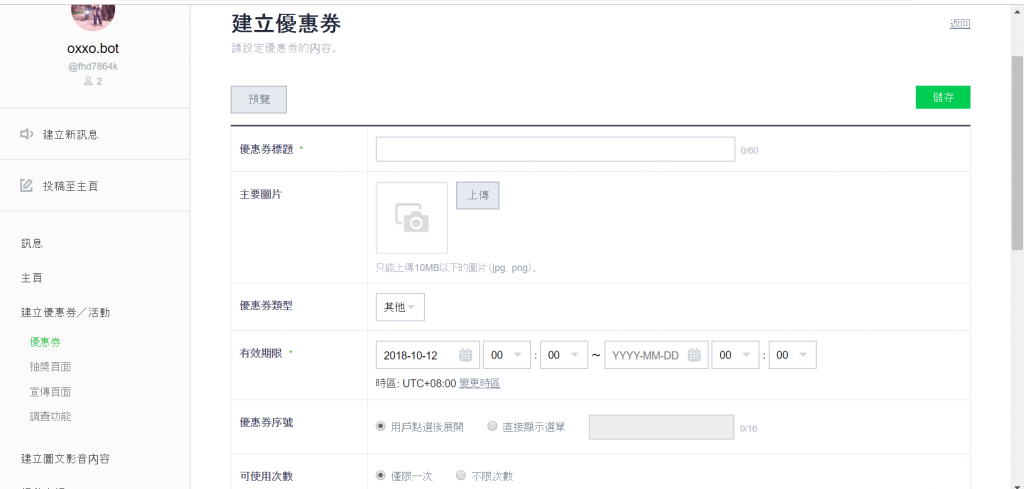Click the 變更時區 link
Image resolution: width=1024 pixels, height=489 pixels.
tap(480, 384)
